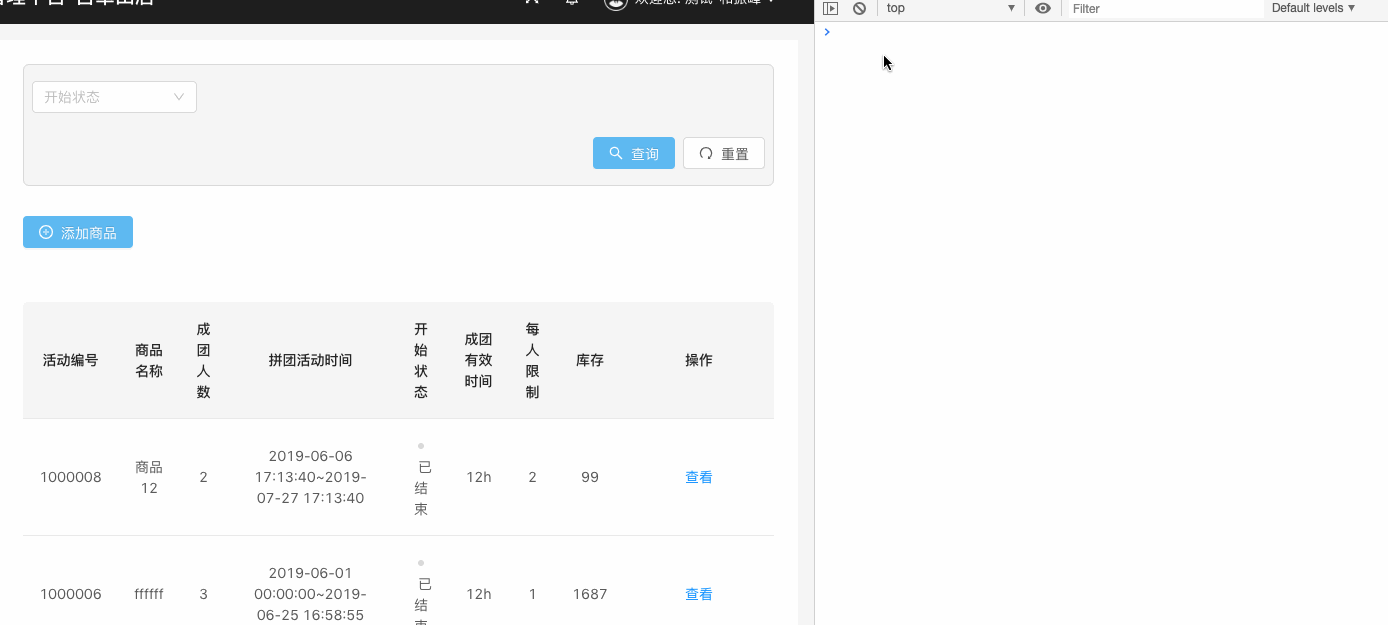The image size is (1388, 625).
Task: Click the 成团有效时间 column header
Action: (478, 360)
